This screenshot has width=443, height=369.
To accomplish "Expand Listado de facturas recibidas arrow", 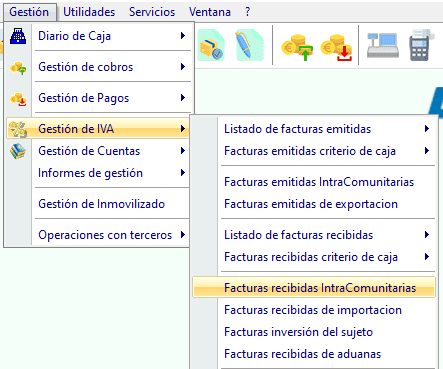I will (427, 235).
